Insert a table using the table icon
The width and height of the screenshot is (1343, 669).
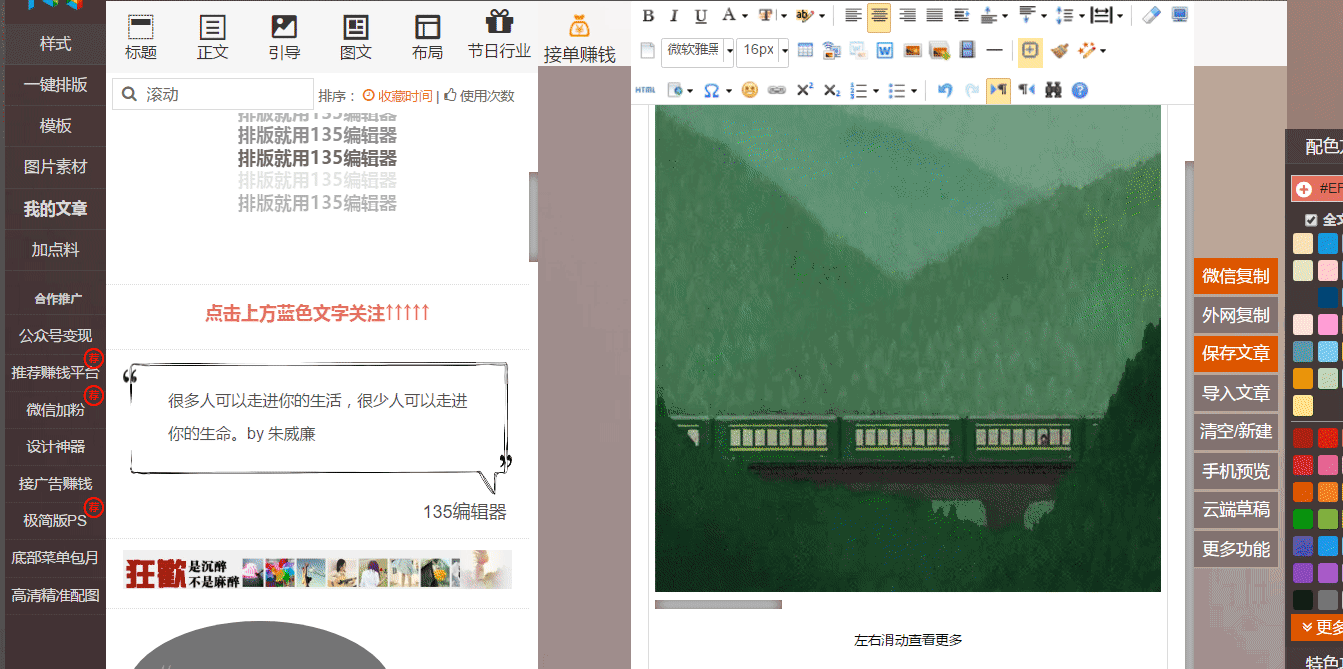(805, 50)
